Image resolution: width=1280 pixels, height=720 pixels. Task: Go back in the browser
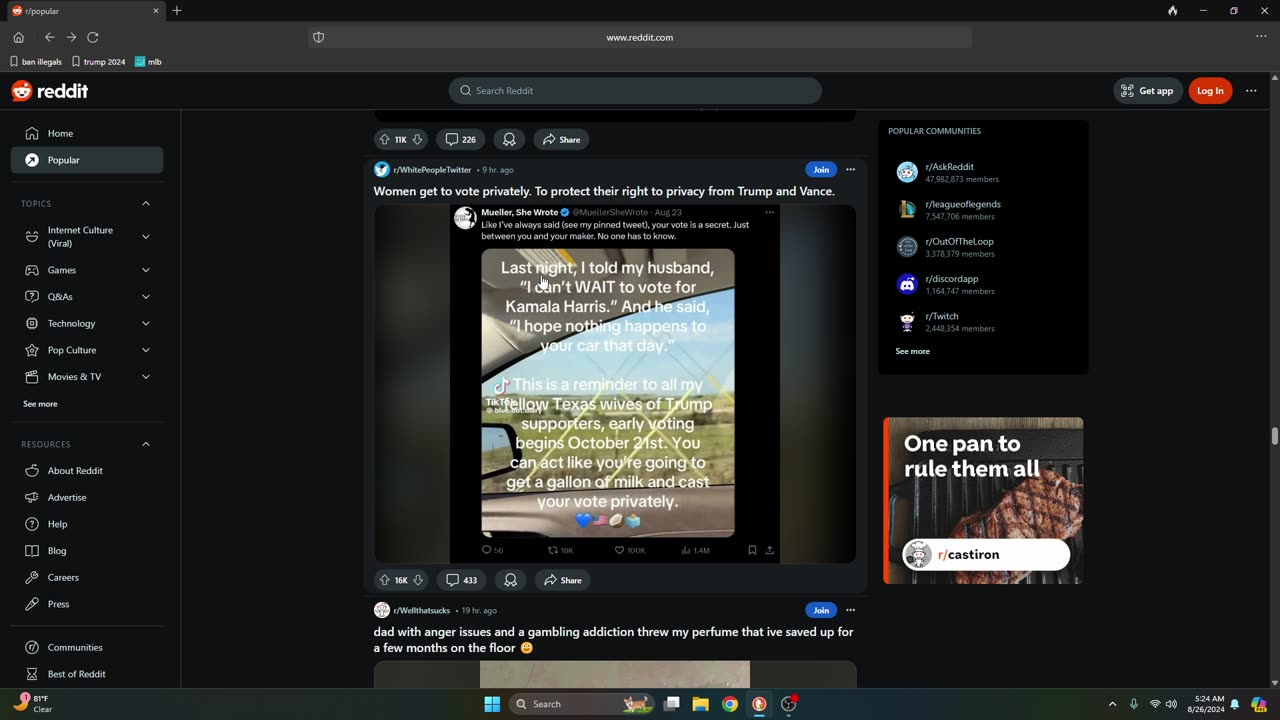(49, 37)
